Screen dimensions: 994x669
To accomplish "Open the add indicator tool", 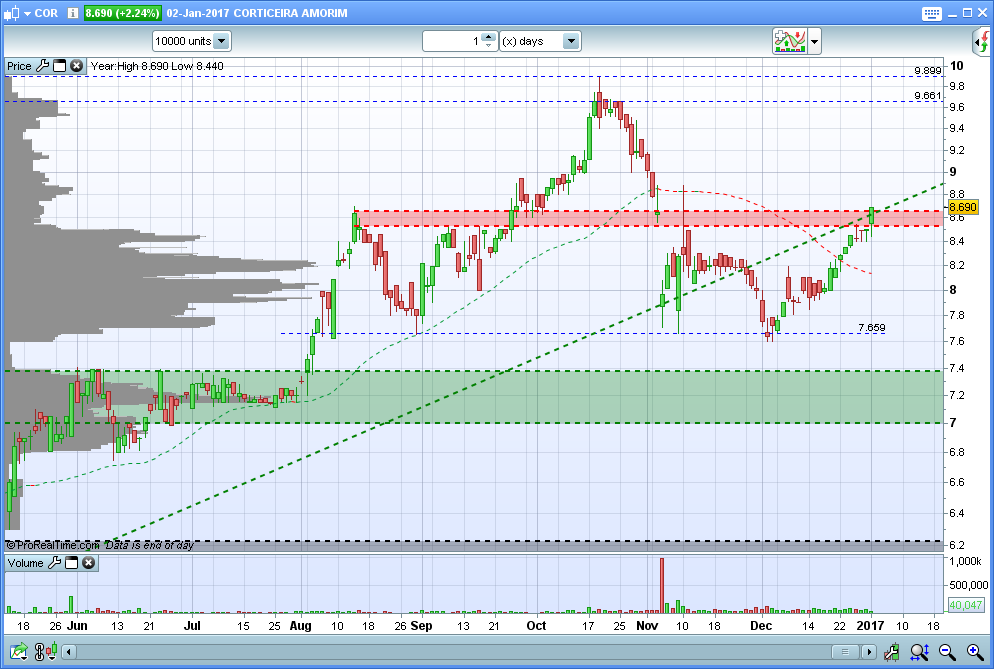I will [790, 41].
